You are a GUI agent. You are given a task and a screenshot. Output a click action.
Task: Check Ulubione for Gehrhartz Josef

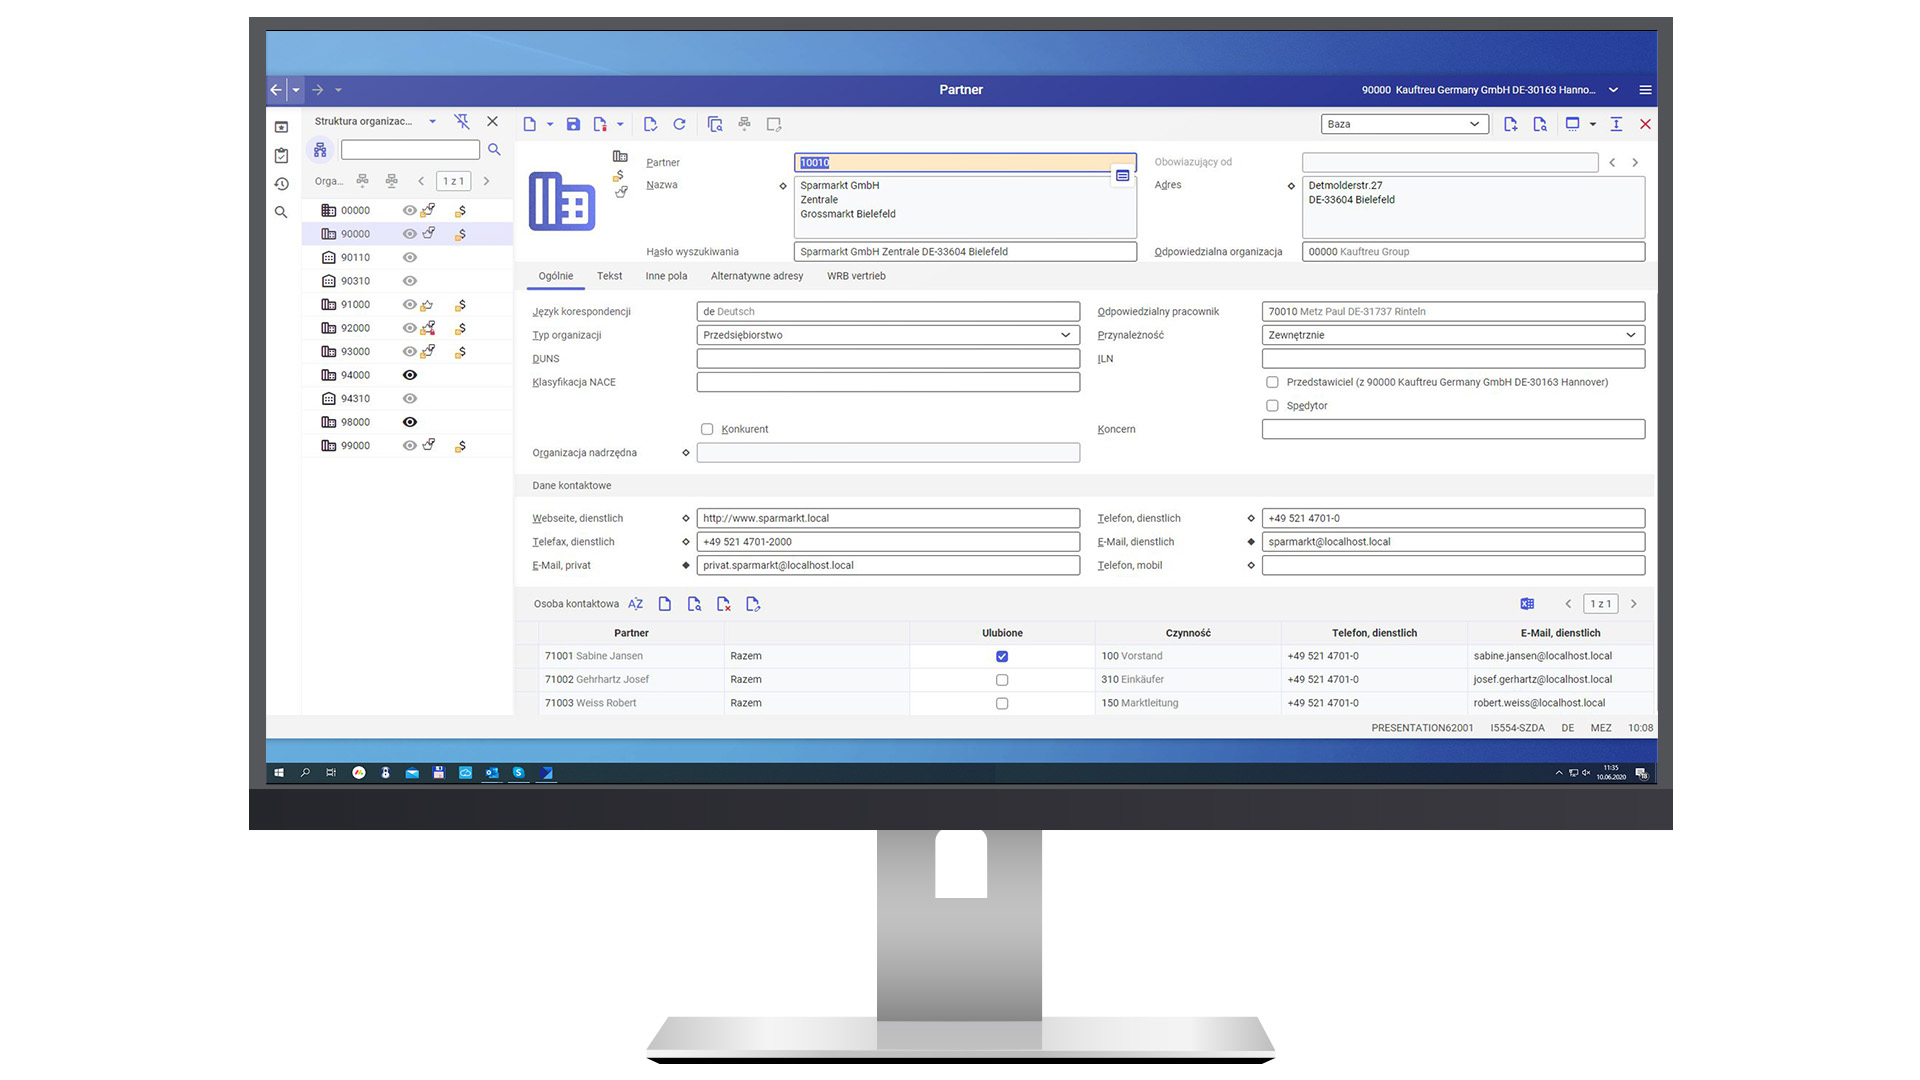point(1002,680)
